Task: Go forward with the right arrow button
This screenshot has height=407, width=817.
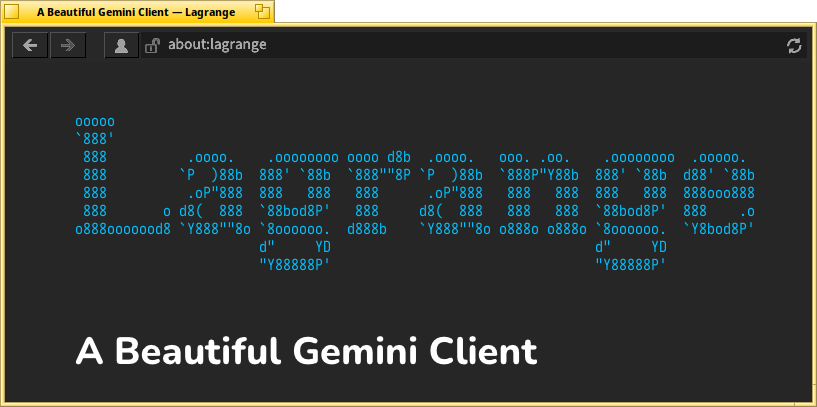Action: tap(67, 45)
